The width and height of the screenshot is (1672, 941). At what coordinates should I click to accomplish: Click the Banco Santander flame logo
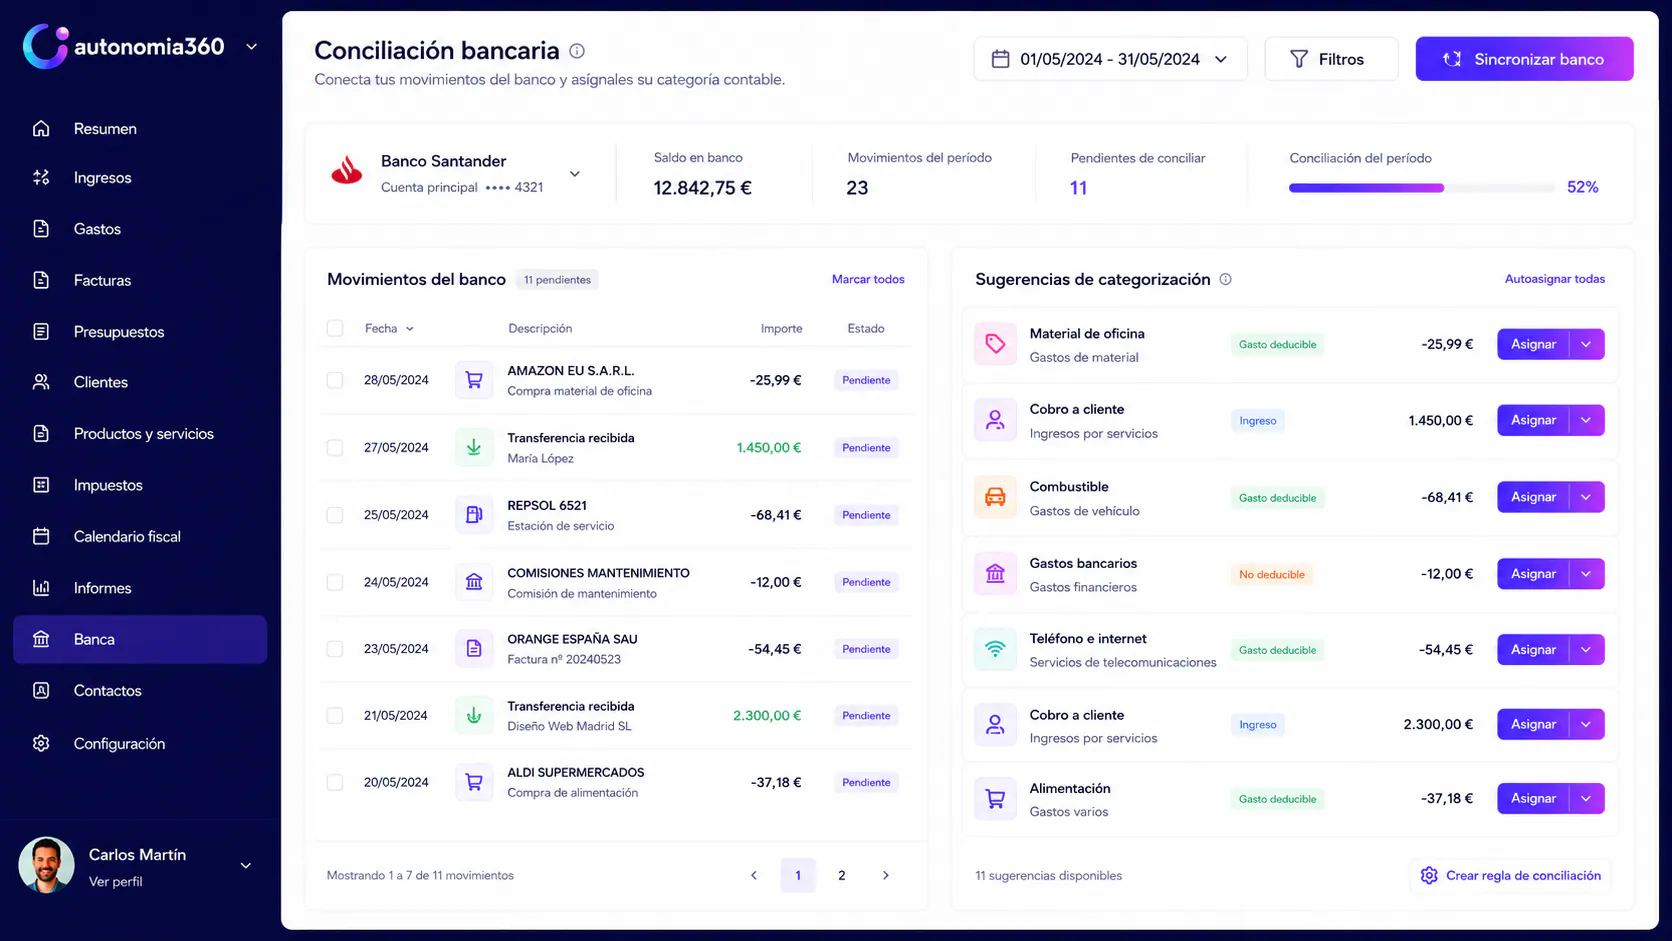point(347,172)
